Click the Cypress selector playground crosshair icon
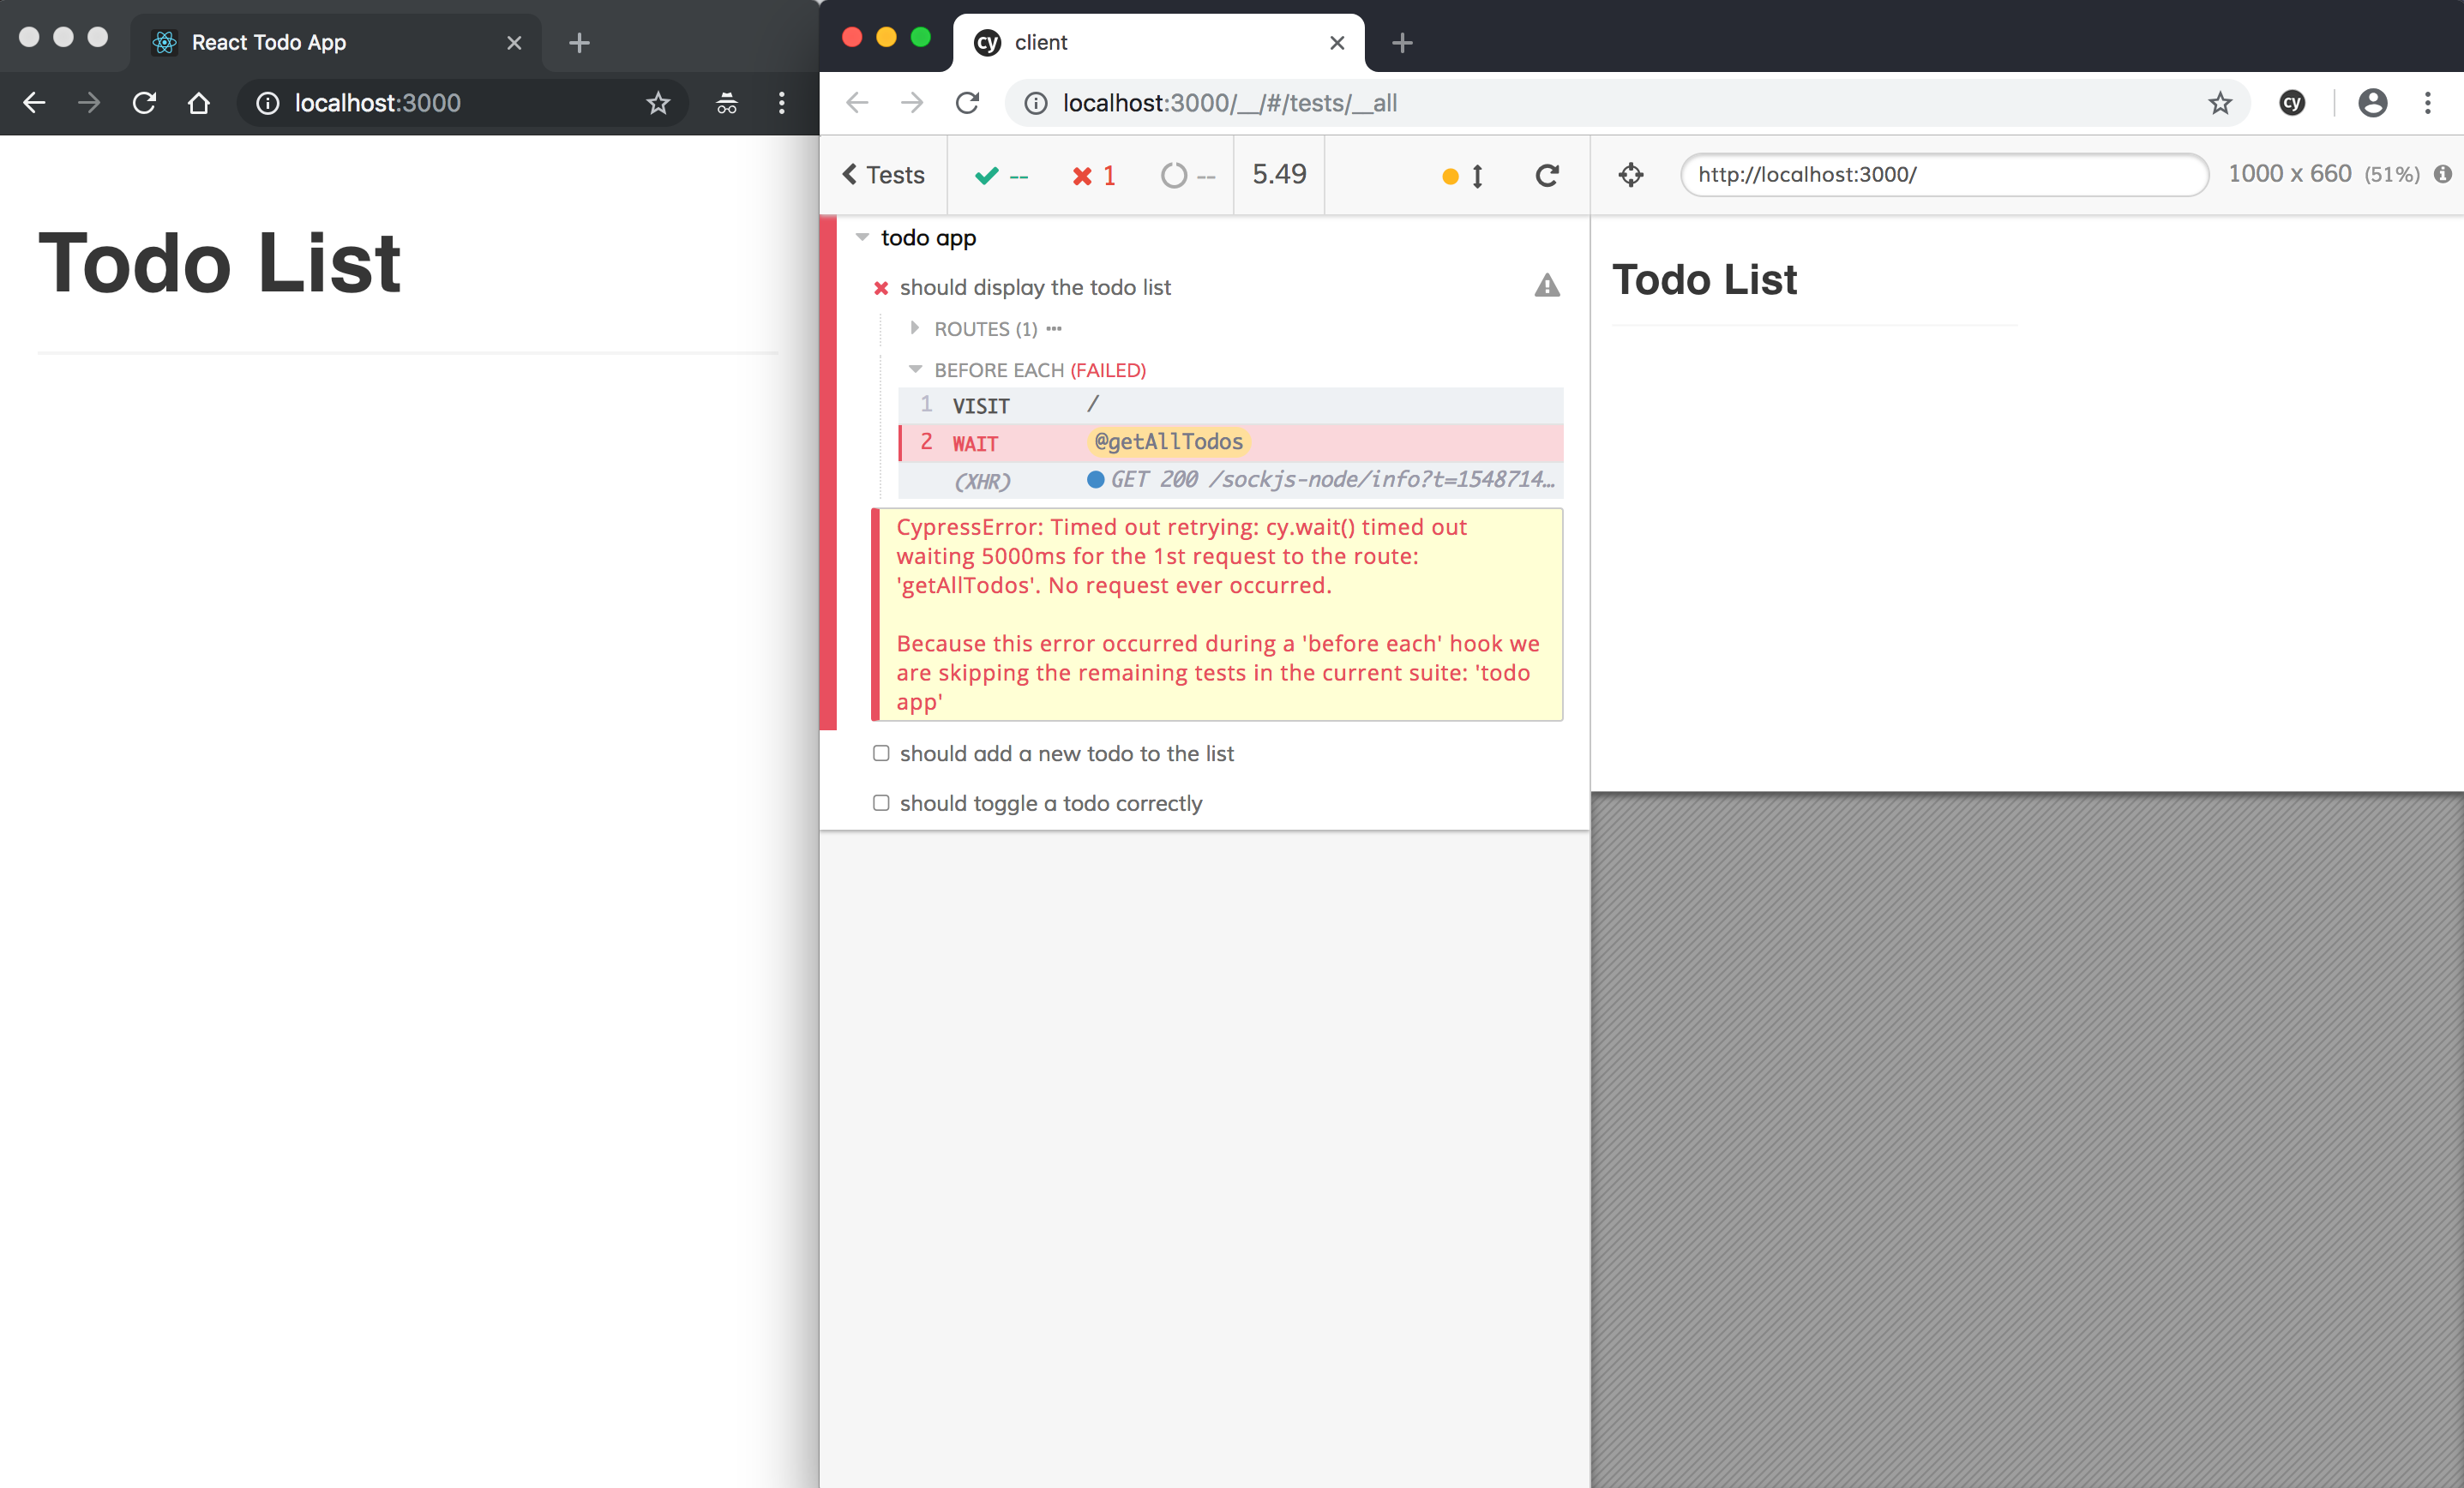The image size is (2464, 1488). pyautogui.click(x=1630, y=175)
